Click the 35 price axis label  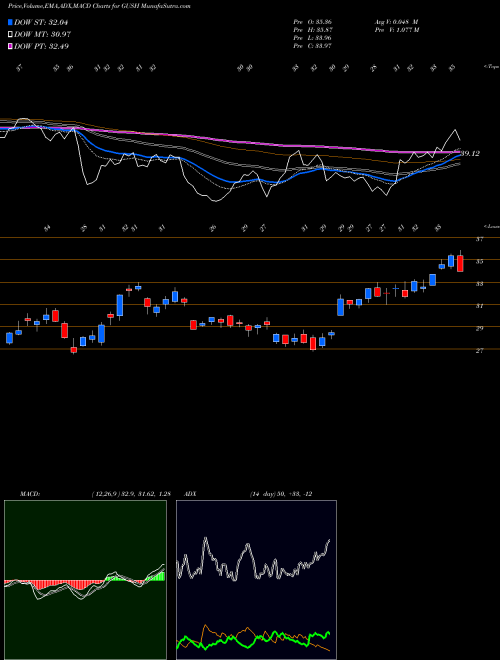[x=479, y=261]
